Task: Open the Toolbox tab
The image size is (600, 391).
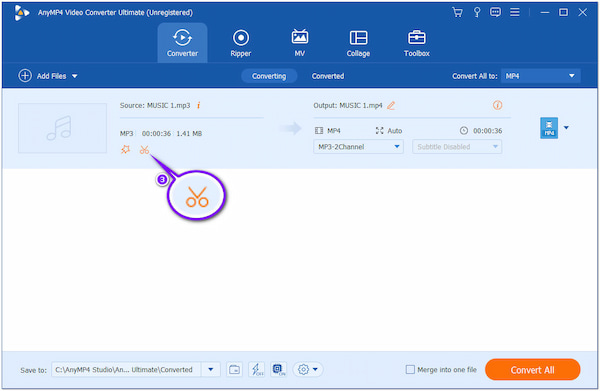Action: pyautogui.click(x=417, y=43)
